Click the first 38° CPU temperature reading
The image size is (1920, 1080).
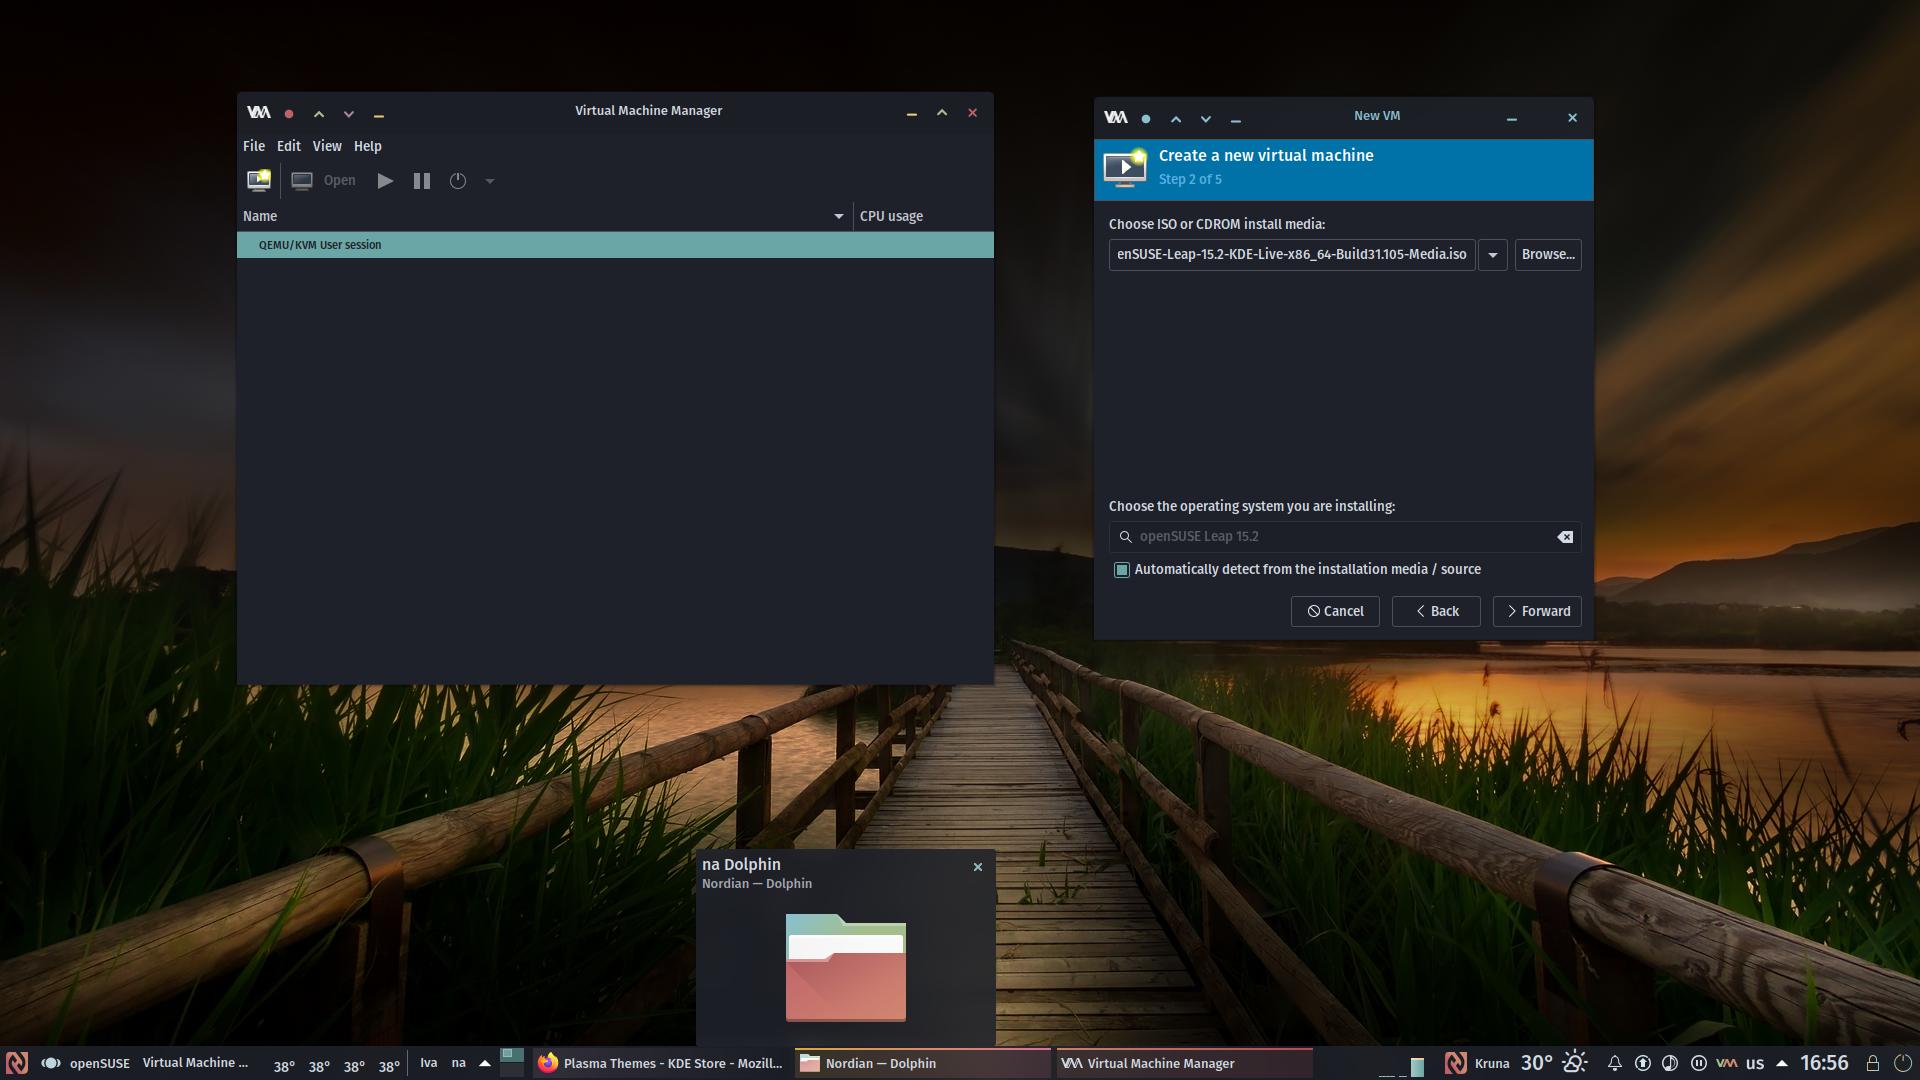284,1067
